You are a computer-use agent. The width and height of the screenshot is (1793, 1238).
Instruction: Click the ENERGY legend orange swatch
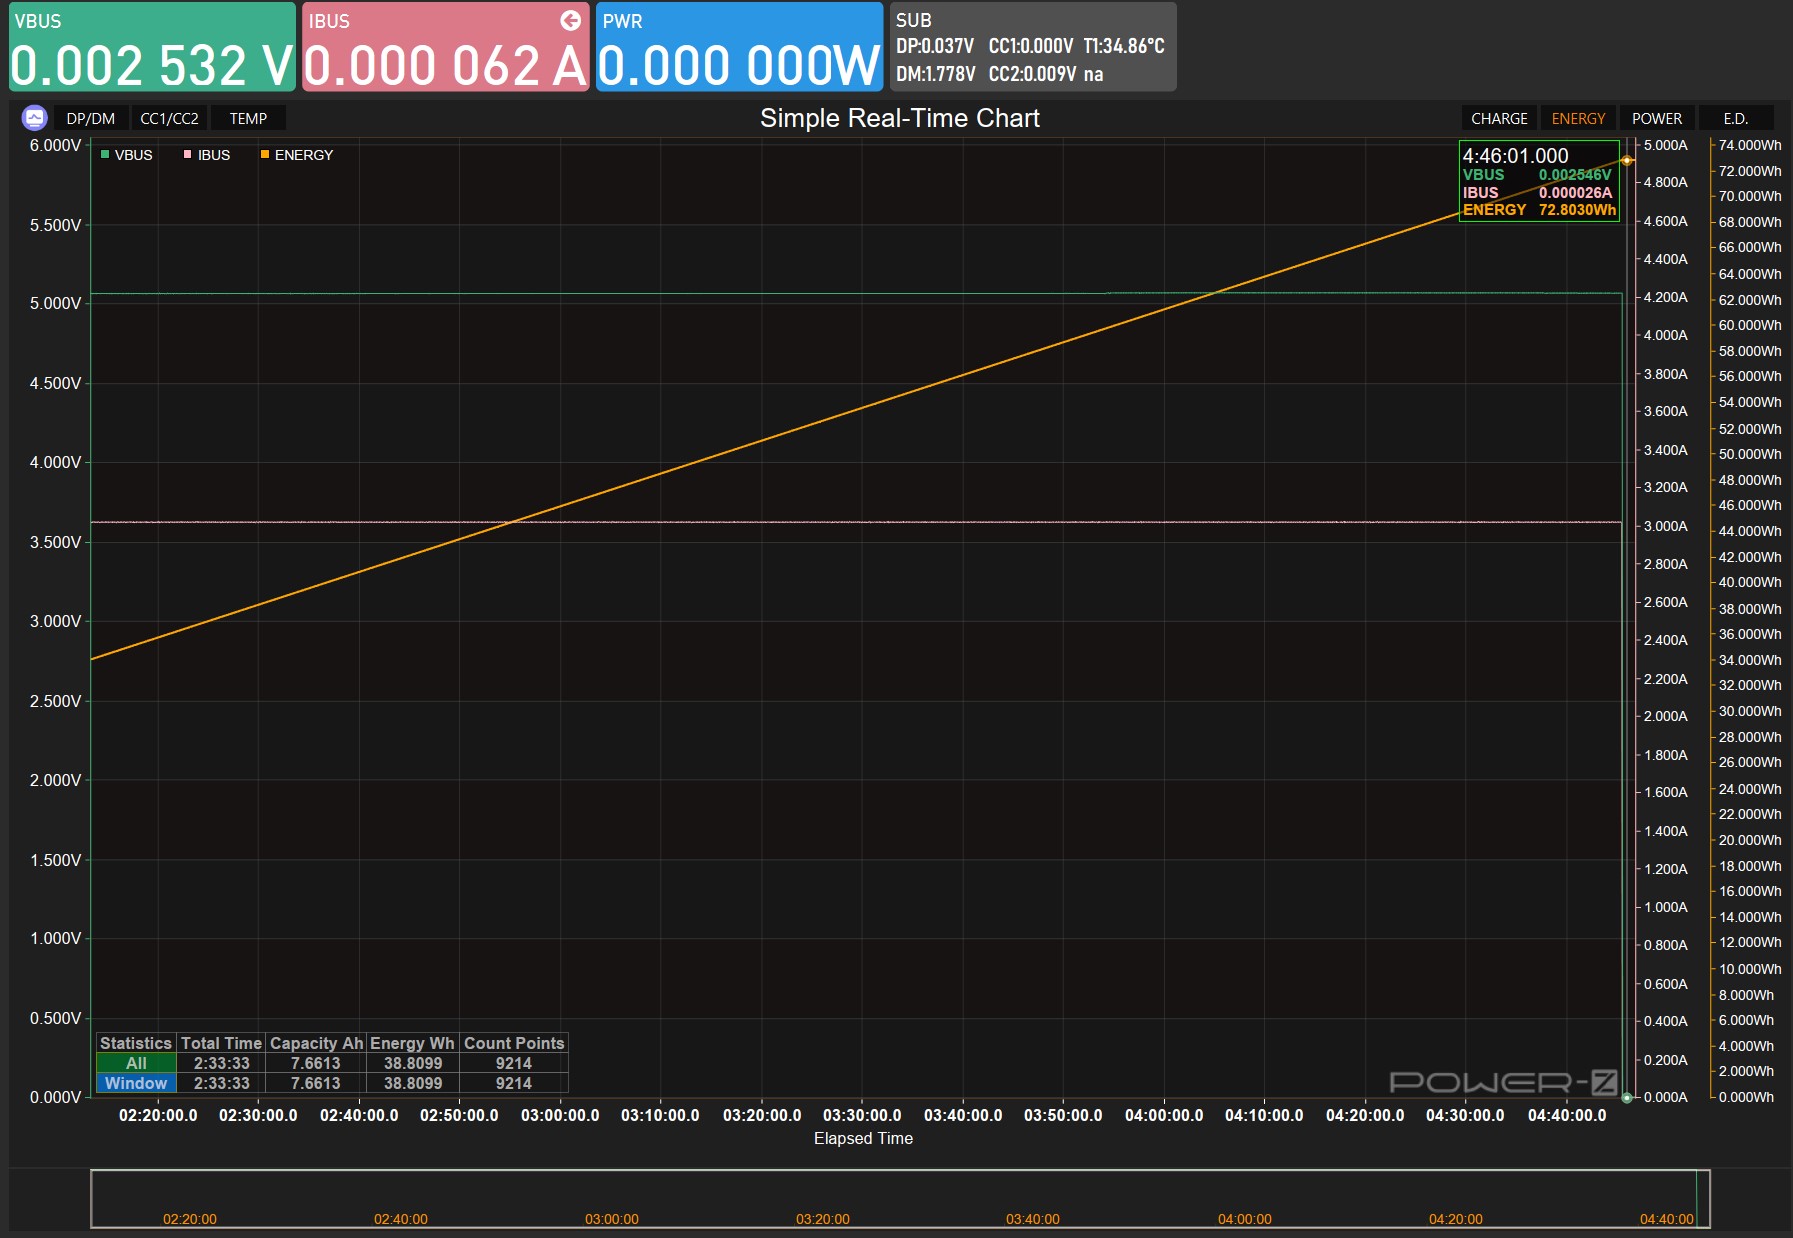point(265,154)
